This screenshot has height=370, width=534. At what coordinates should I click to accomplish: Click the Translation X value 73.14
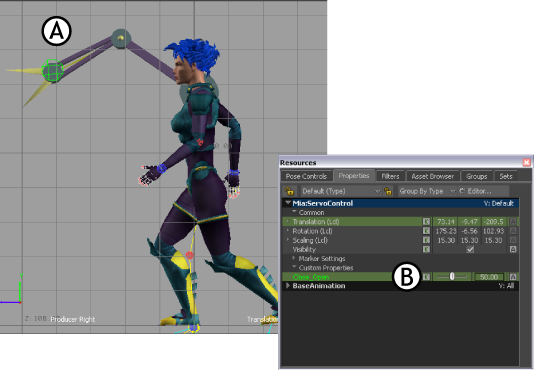click(445, 222)
